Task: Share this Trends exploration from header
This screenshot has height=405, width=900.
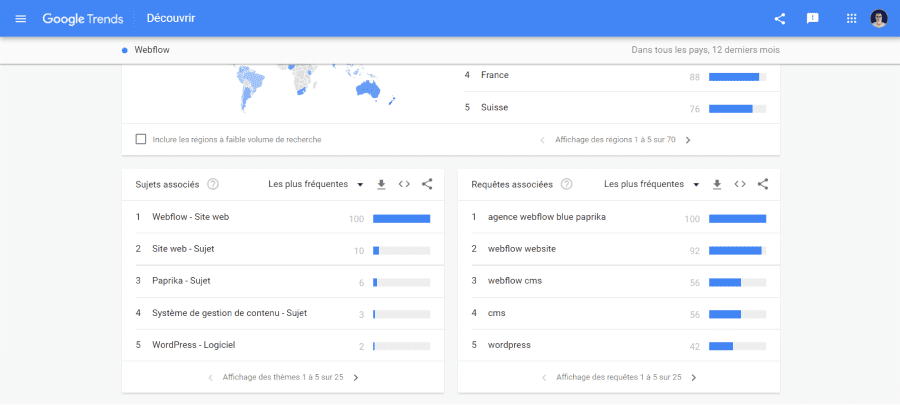Action: [x=779, y=18]
